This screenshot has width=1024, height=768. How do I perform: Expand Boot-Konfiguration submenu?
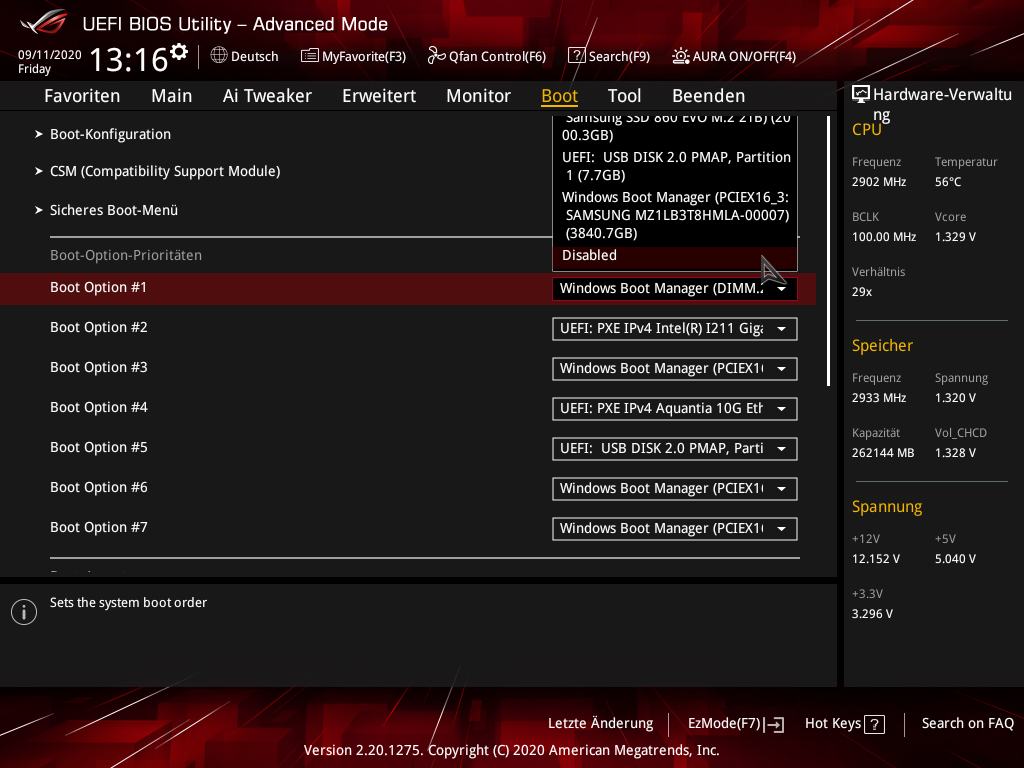tap(110, 134)
